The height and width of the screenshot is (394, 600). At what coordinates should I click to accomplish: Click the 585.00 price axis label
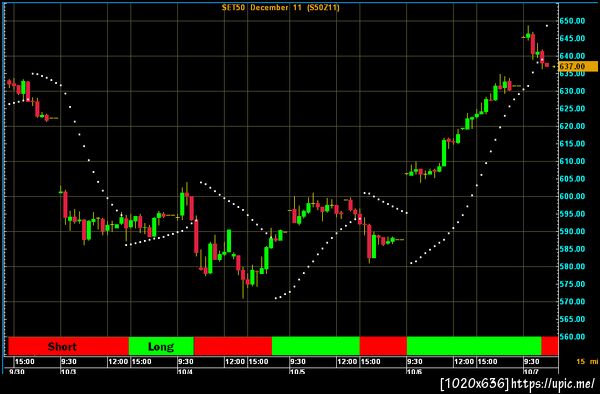pyautogui.click(x=572, y=249)
